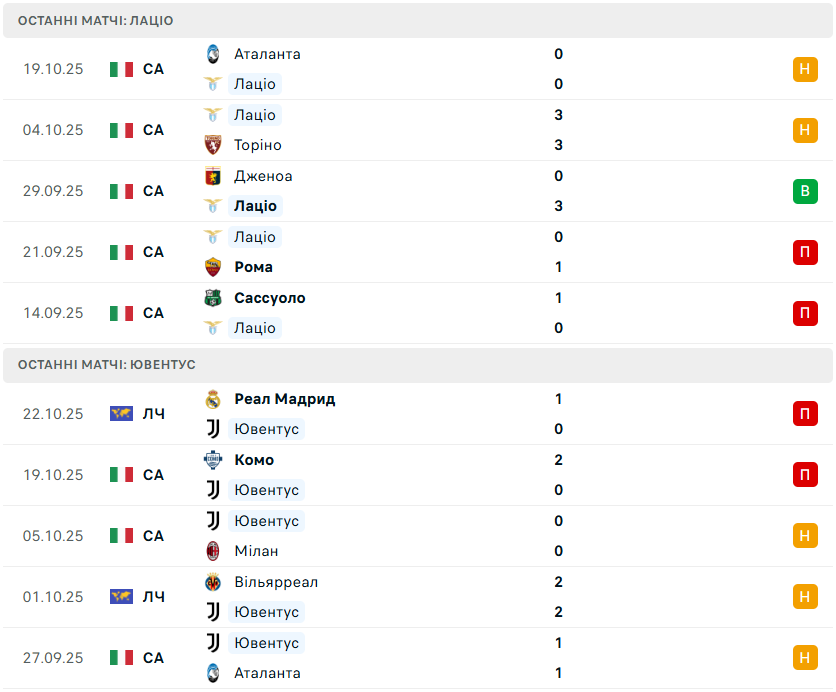Click the 29.09.25 match date
836x692 pixels.
click(53, 191)
